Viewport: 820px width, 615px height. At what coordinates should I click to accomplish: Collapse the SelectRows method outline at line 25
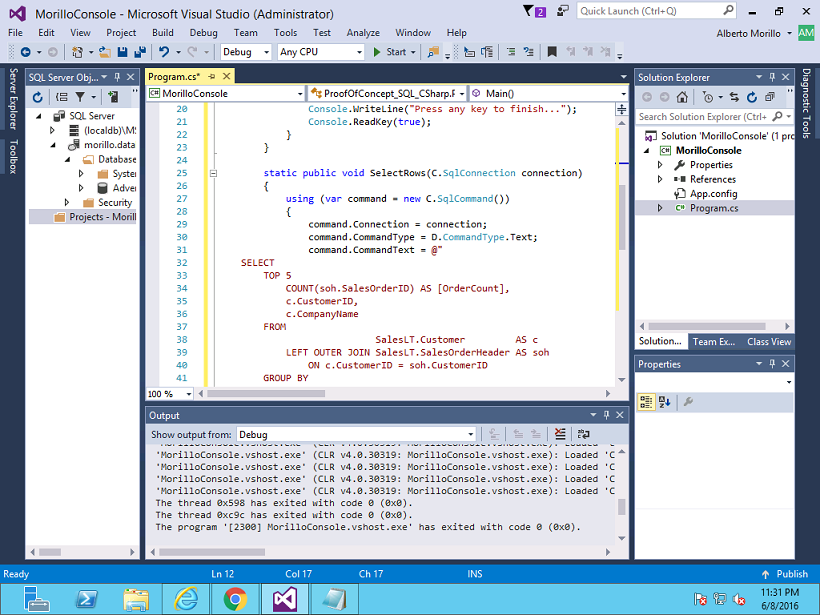click(213, 173)
